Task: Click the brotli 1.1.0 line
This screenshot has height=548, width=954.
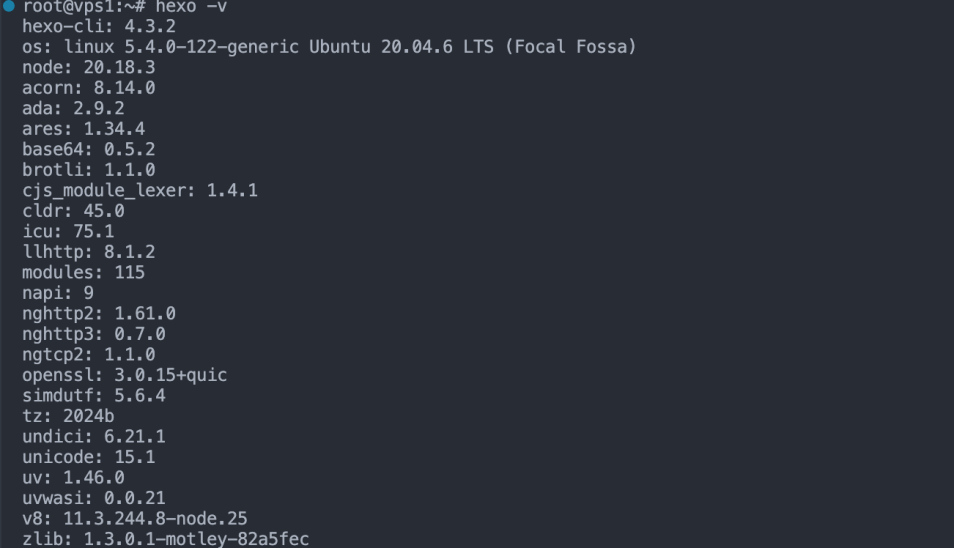Action: pyautogui.click(x=88, y=170)
